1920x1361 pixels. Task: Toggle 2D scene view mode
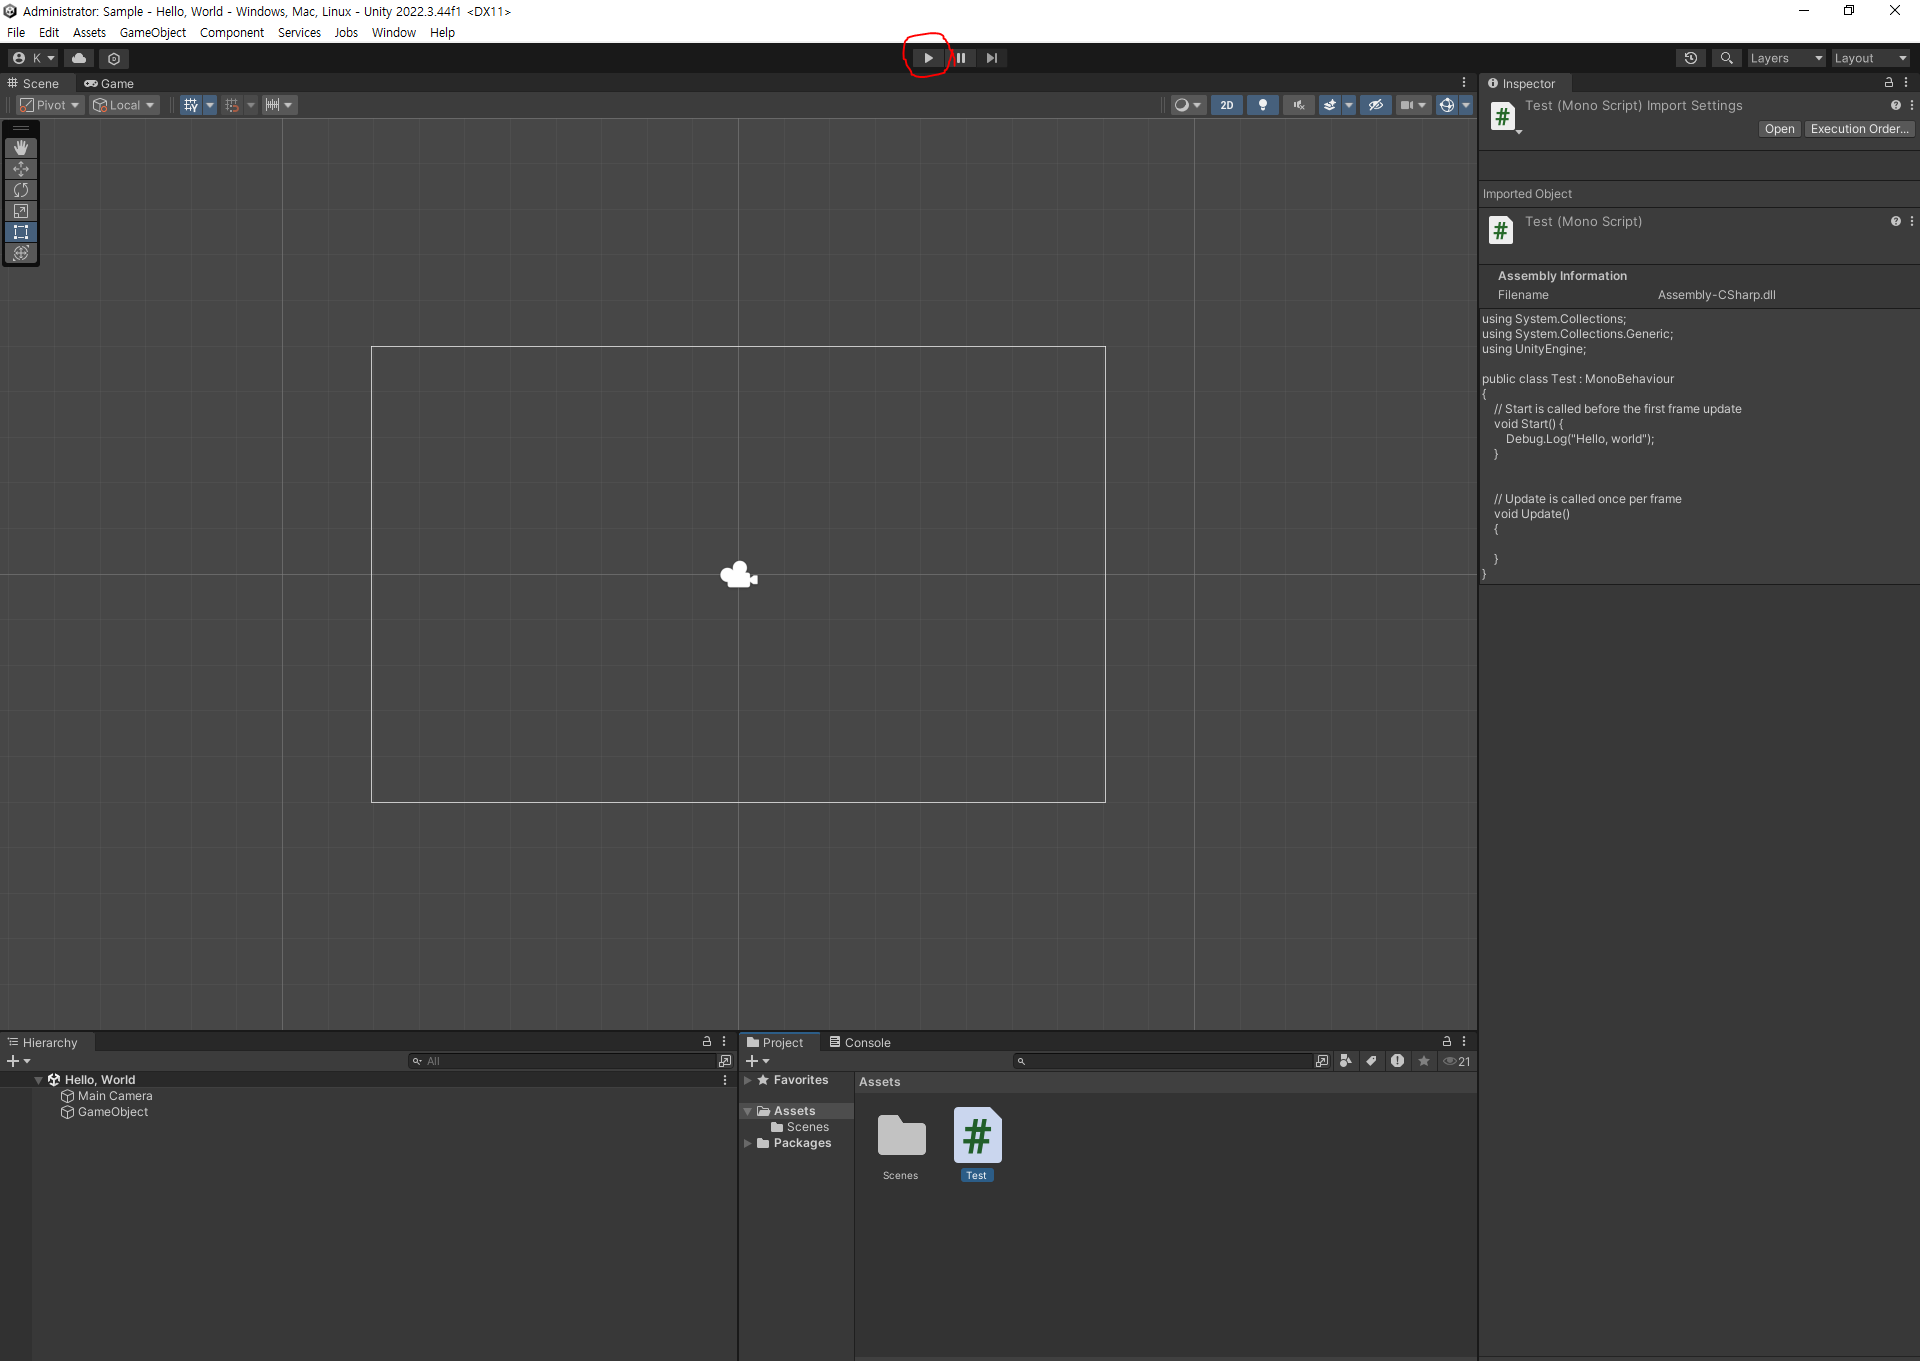(x=1226, y=105)
